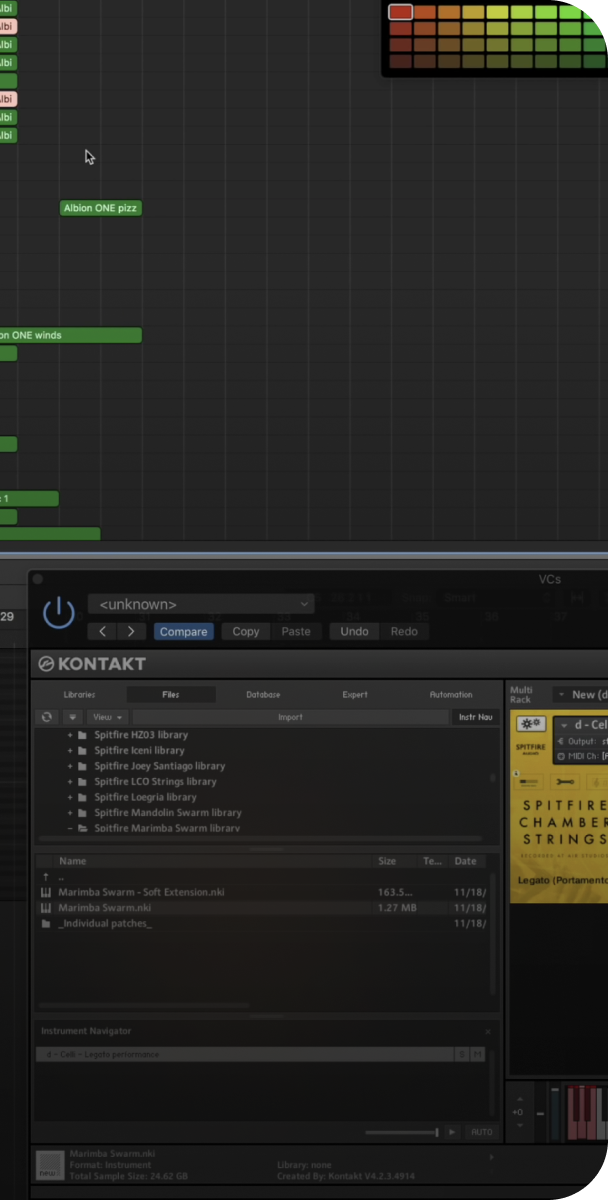Expand the Spitfire LCO Strings library
Image resolution: width=608 pixels, height=1200 pixels.
[70, 782]
